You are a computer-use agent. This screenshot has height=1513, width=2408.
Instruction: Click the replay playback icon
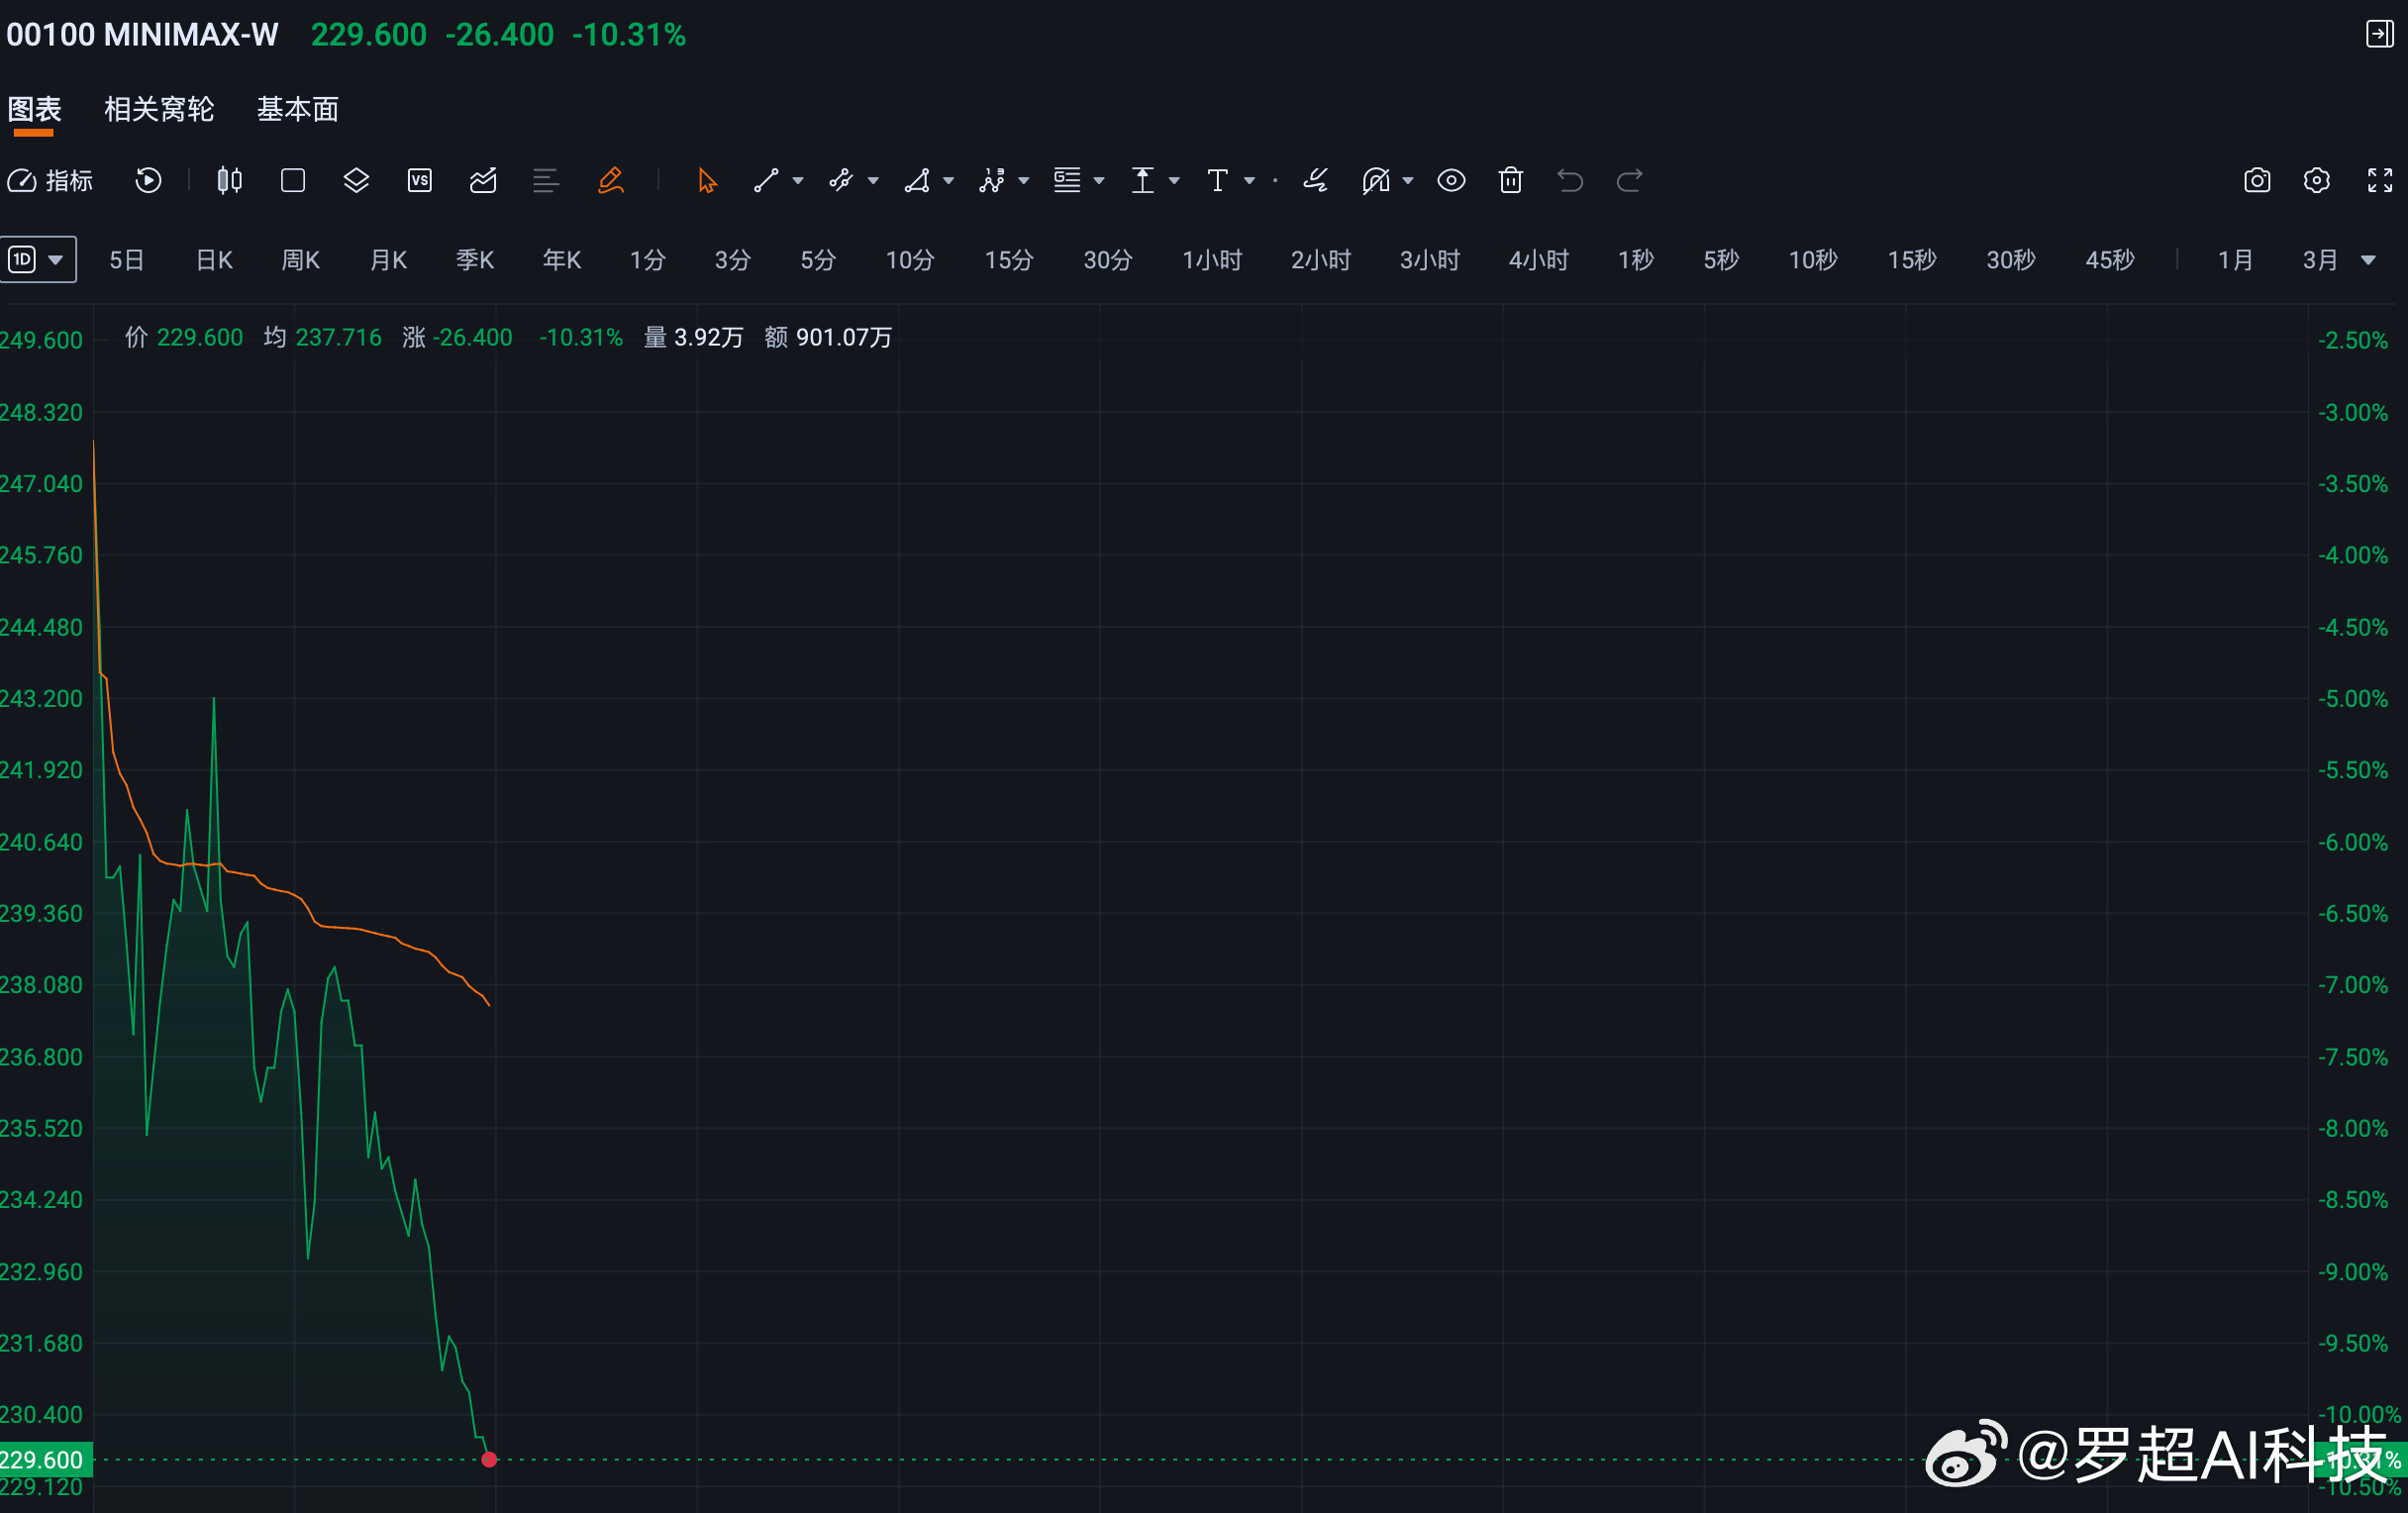pos(148,180)
